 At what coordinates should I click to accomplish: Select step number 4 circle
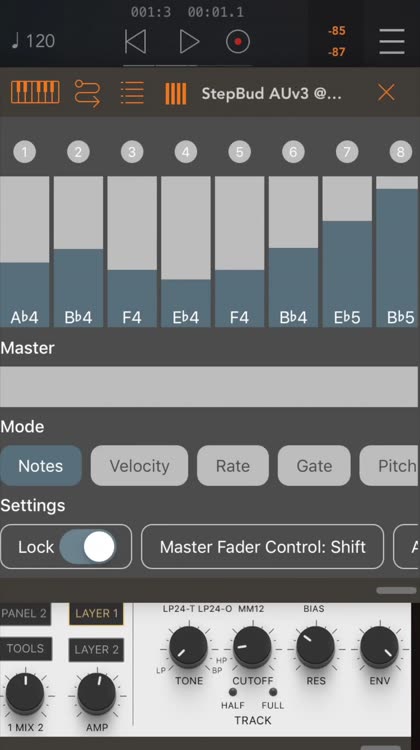coord(186,152)
